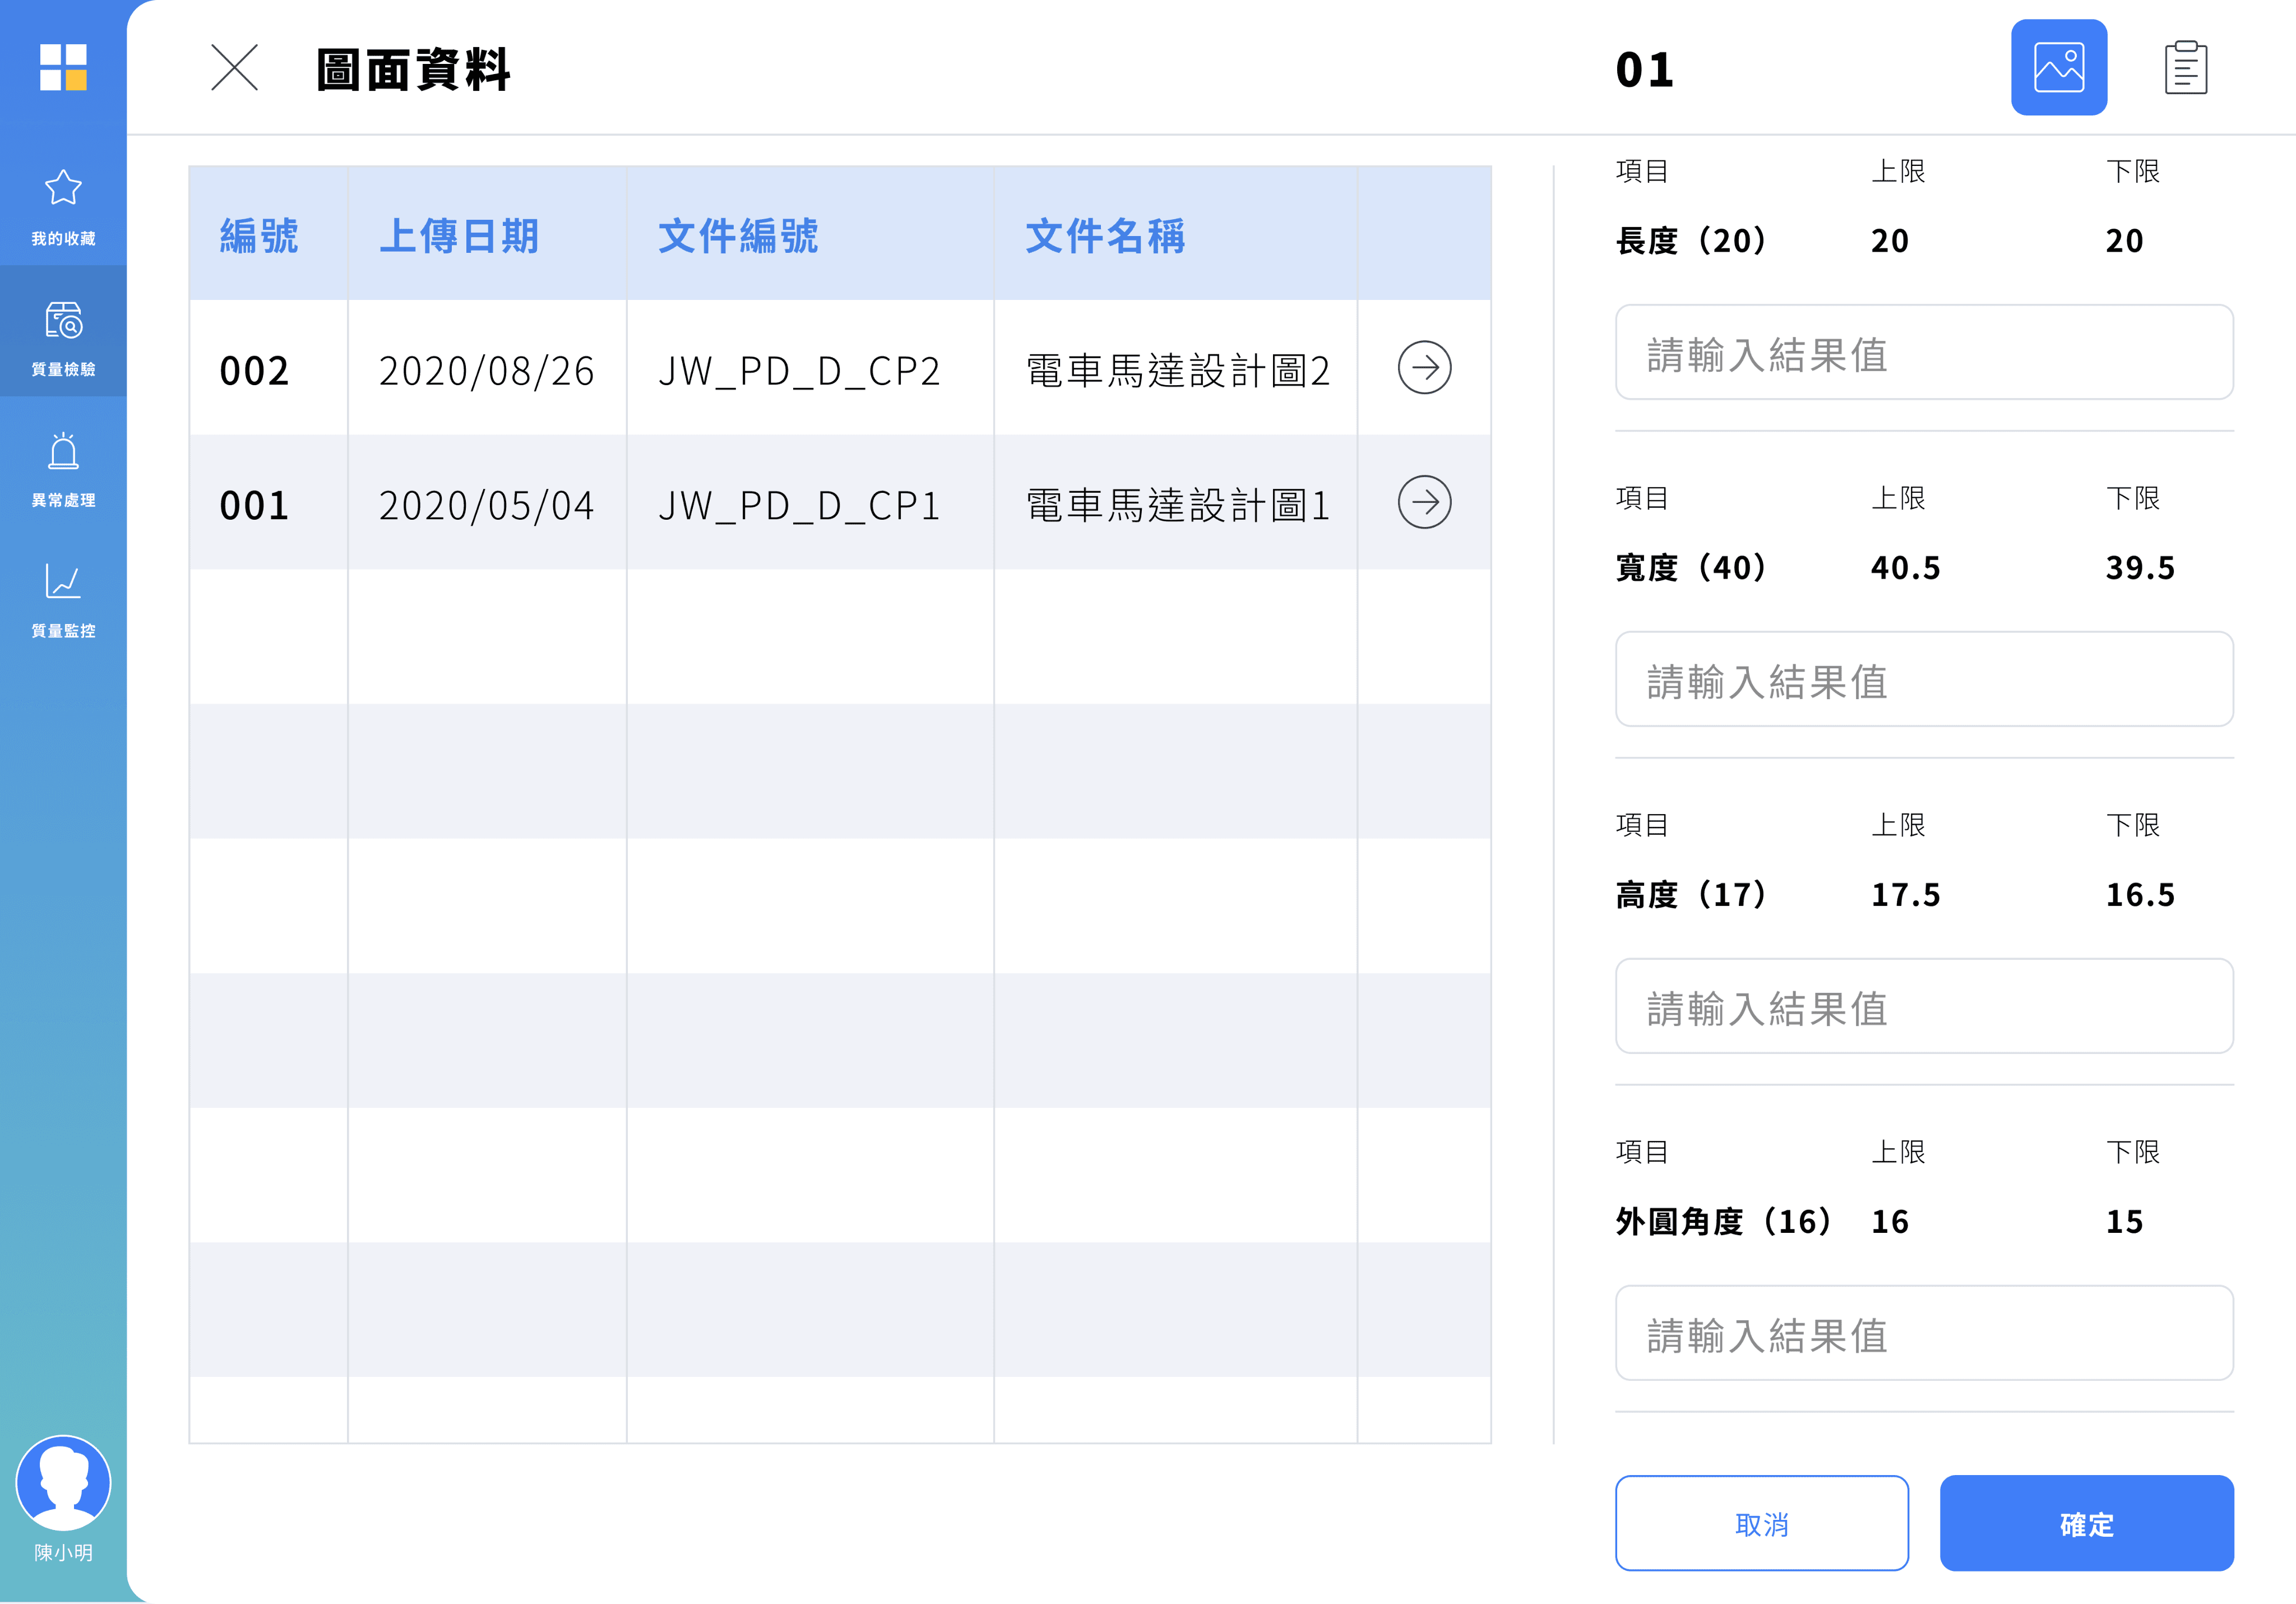Focus the result input for 外圓角度（16）

(x=1923, y=1334)
